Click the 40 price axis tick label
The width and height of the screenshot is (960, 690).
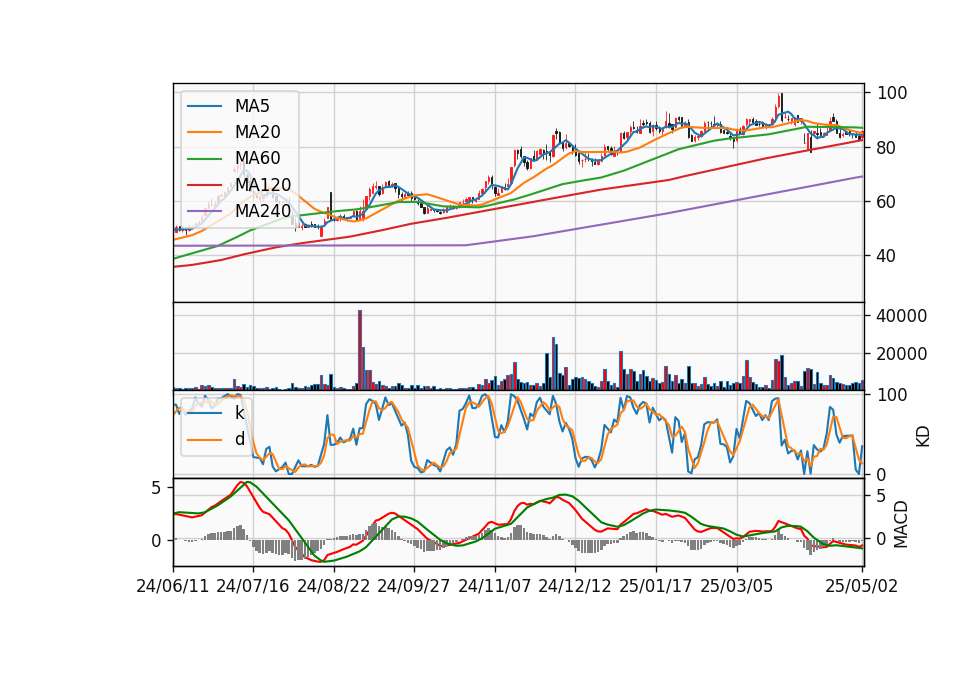click(x=887, y=256)
